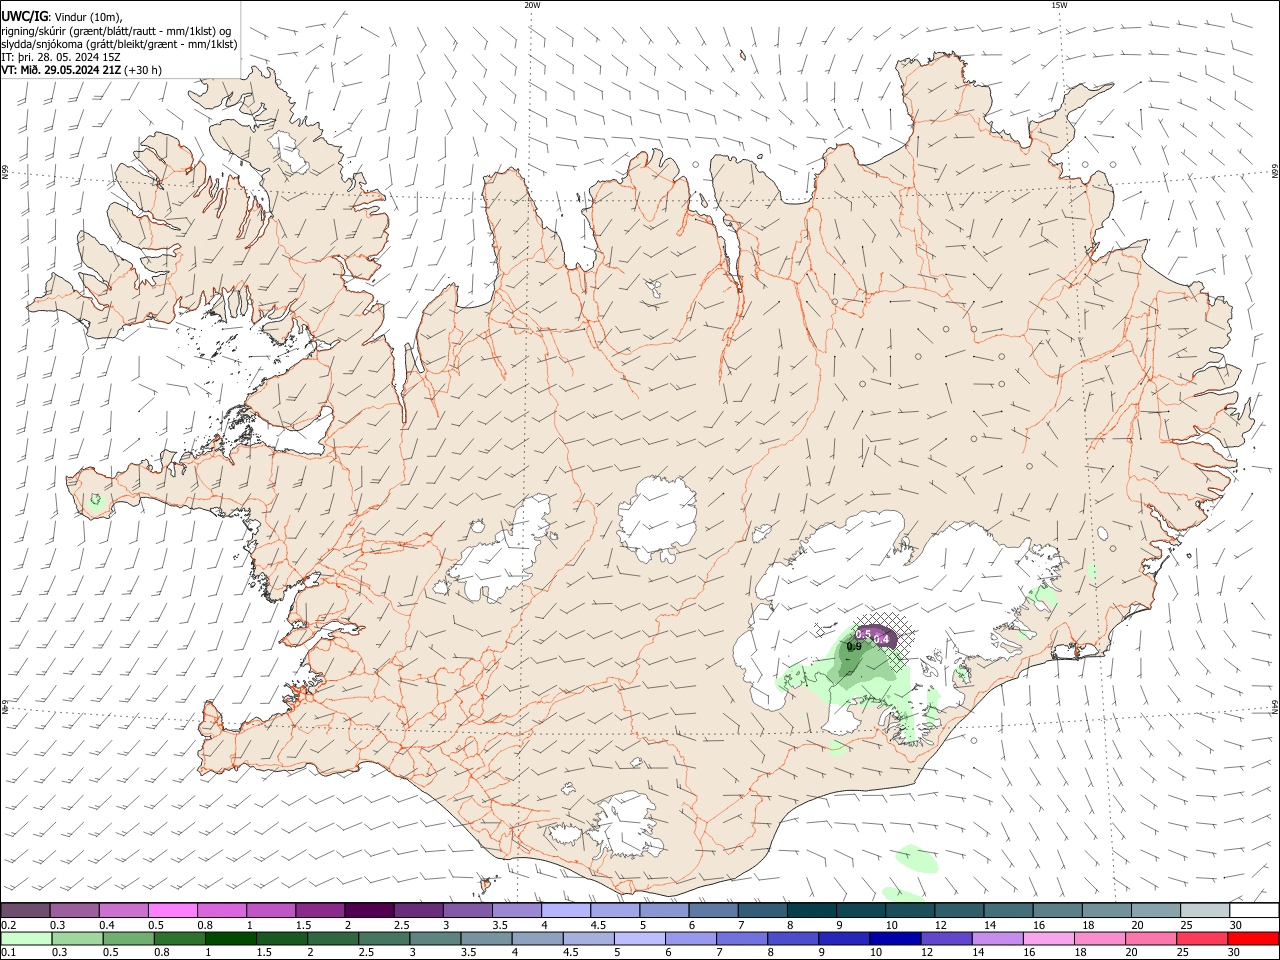1280x960 pixels.
Task: Click the '0.5' value in the purple snow area
Action: coord(863,634)
